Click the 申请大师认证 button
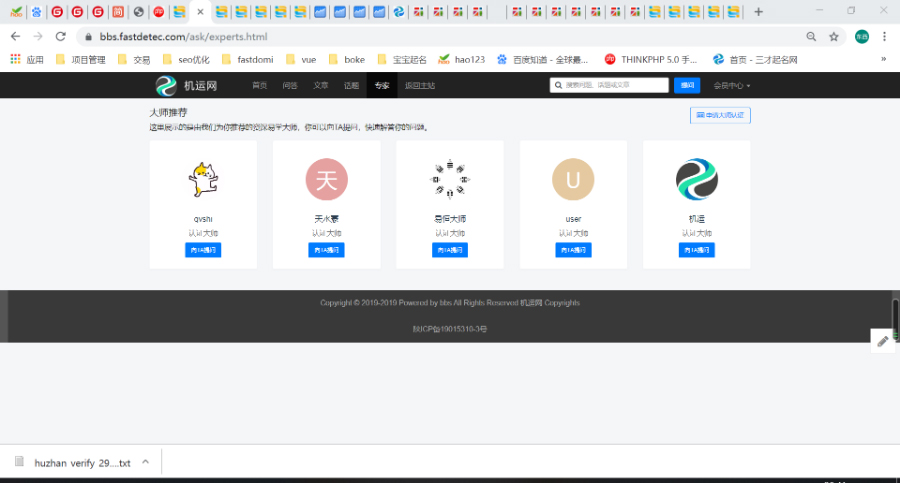Viewport: 900px width, 483px height. 720,115
